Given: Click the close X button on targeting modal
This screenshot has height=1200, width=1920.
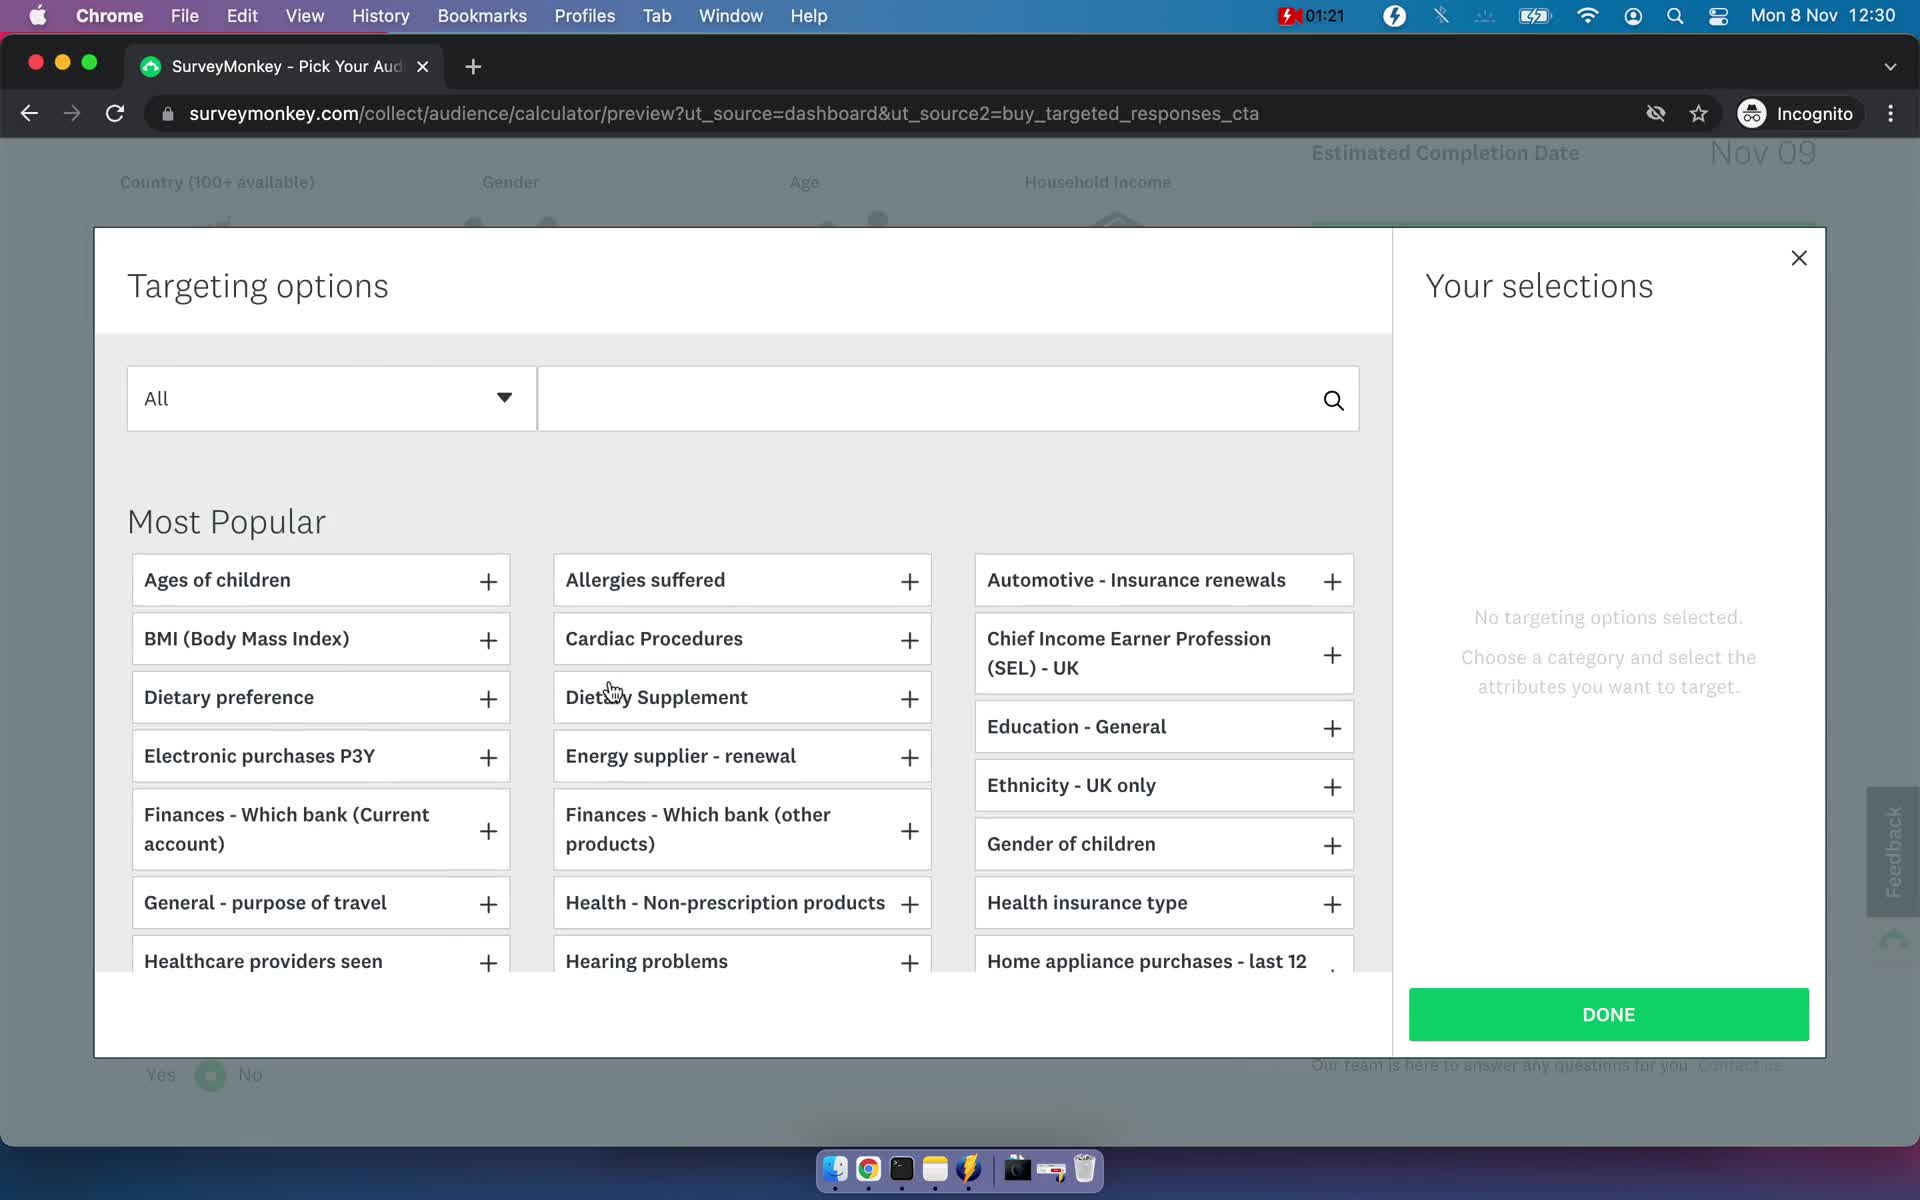Looking at the screenshot, I should pos(1798,257).
